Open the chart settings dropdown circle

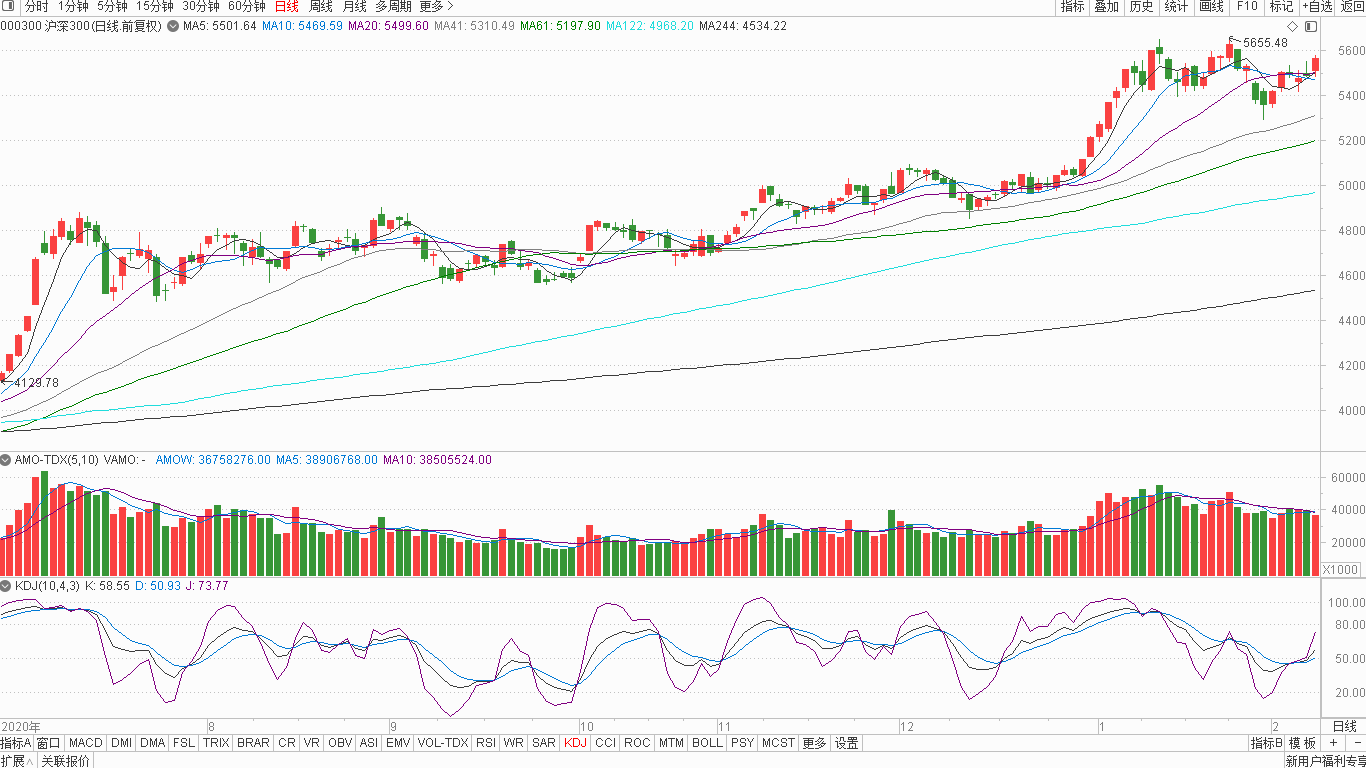(x=172, y=26)
